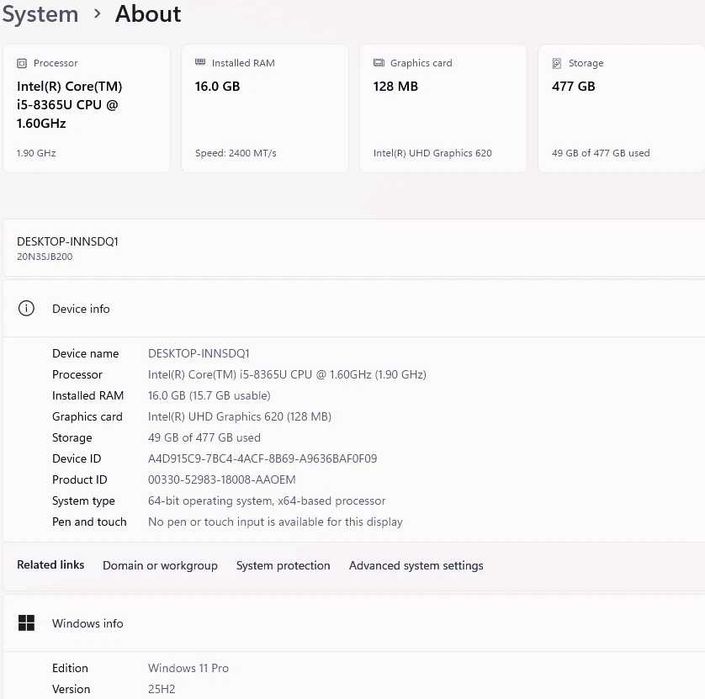Click the 'Device ID' row label
The height and width of the screenshot is (699, 705).
click(x=76, y=459)
